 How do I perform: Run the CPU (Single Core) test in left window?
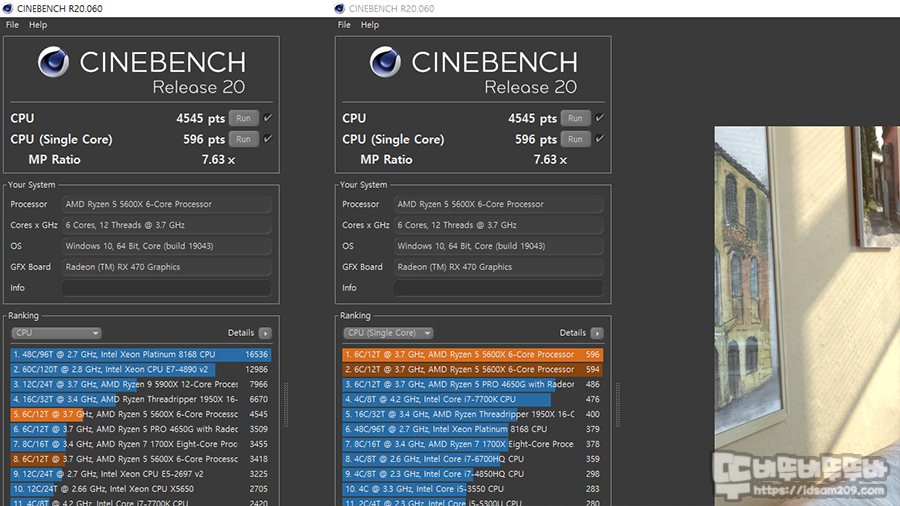(243, 139)
